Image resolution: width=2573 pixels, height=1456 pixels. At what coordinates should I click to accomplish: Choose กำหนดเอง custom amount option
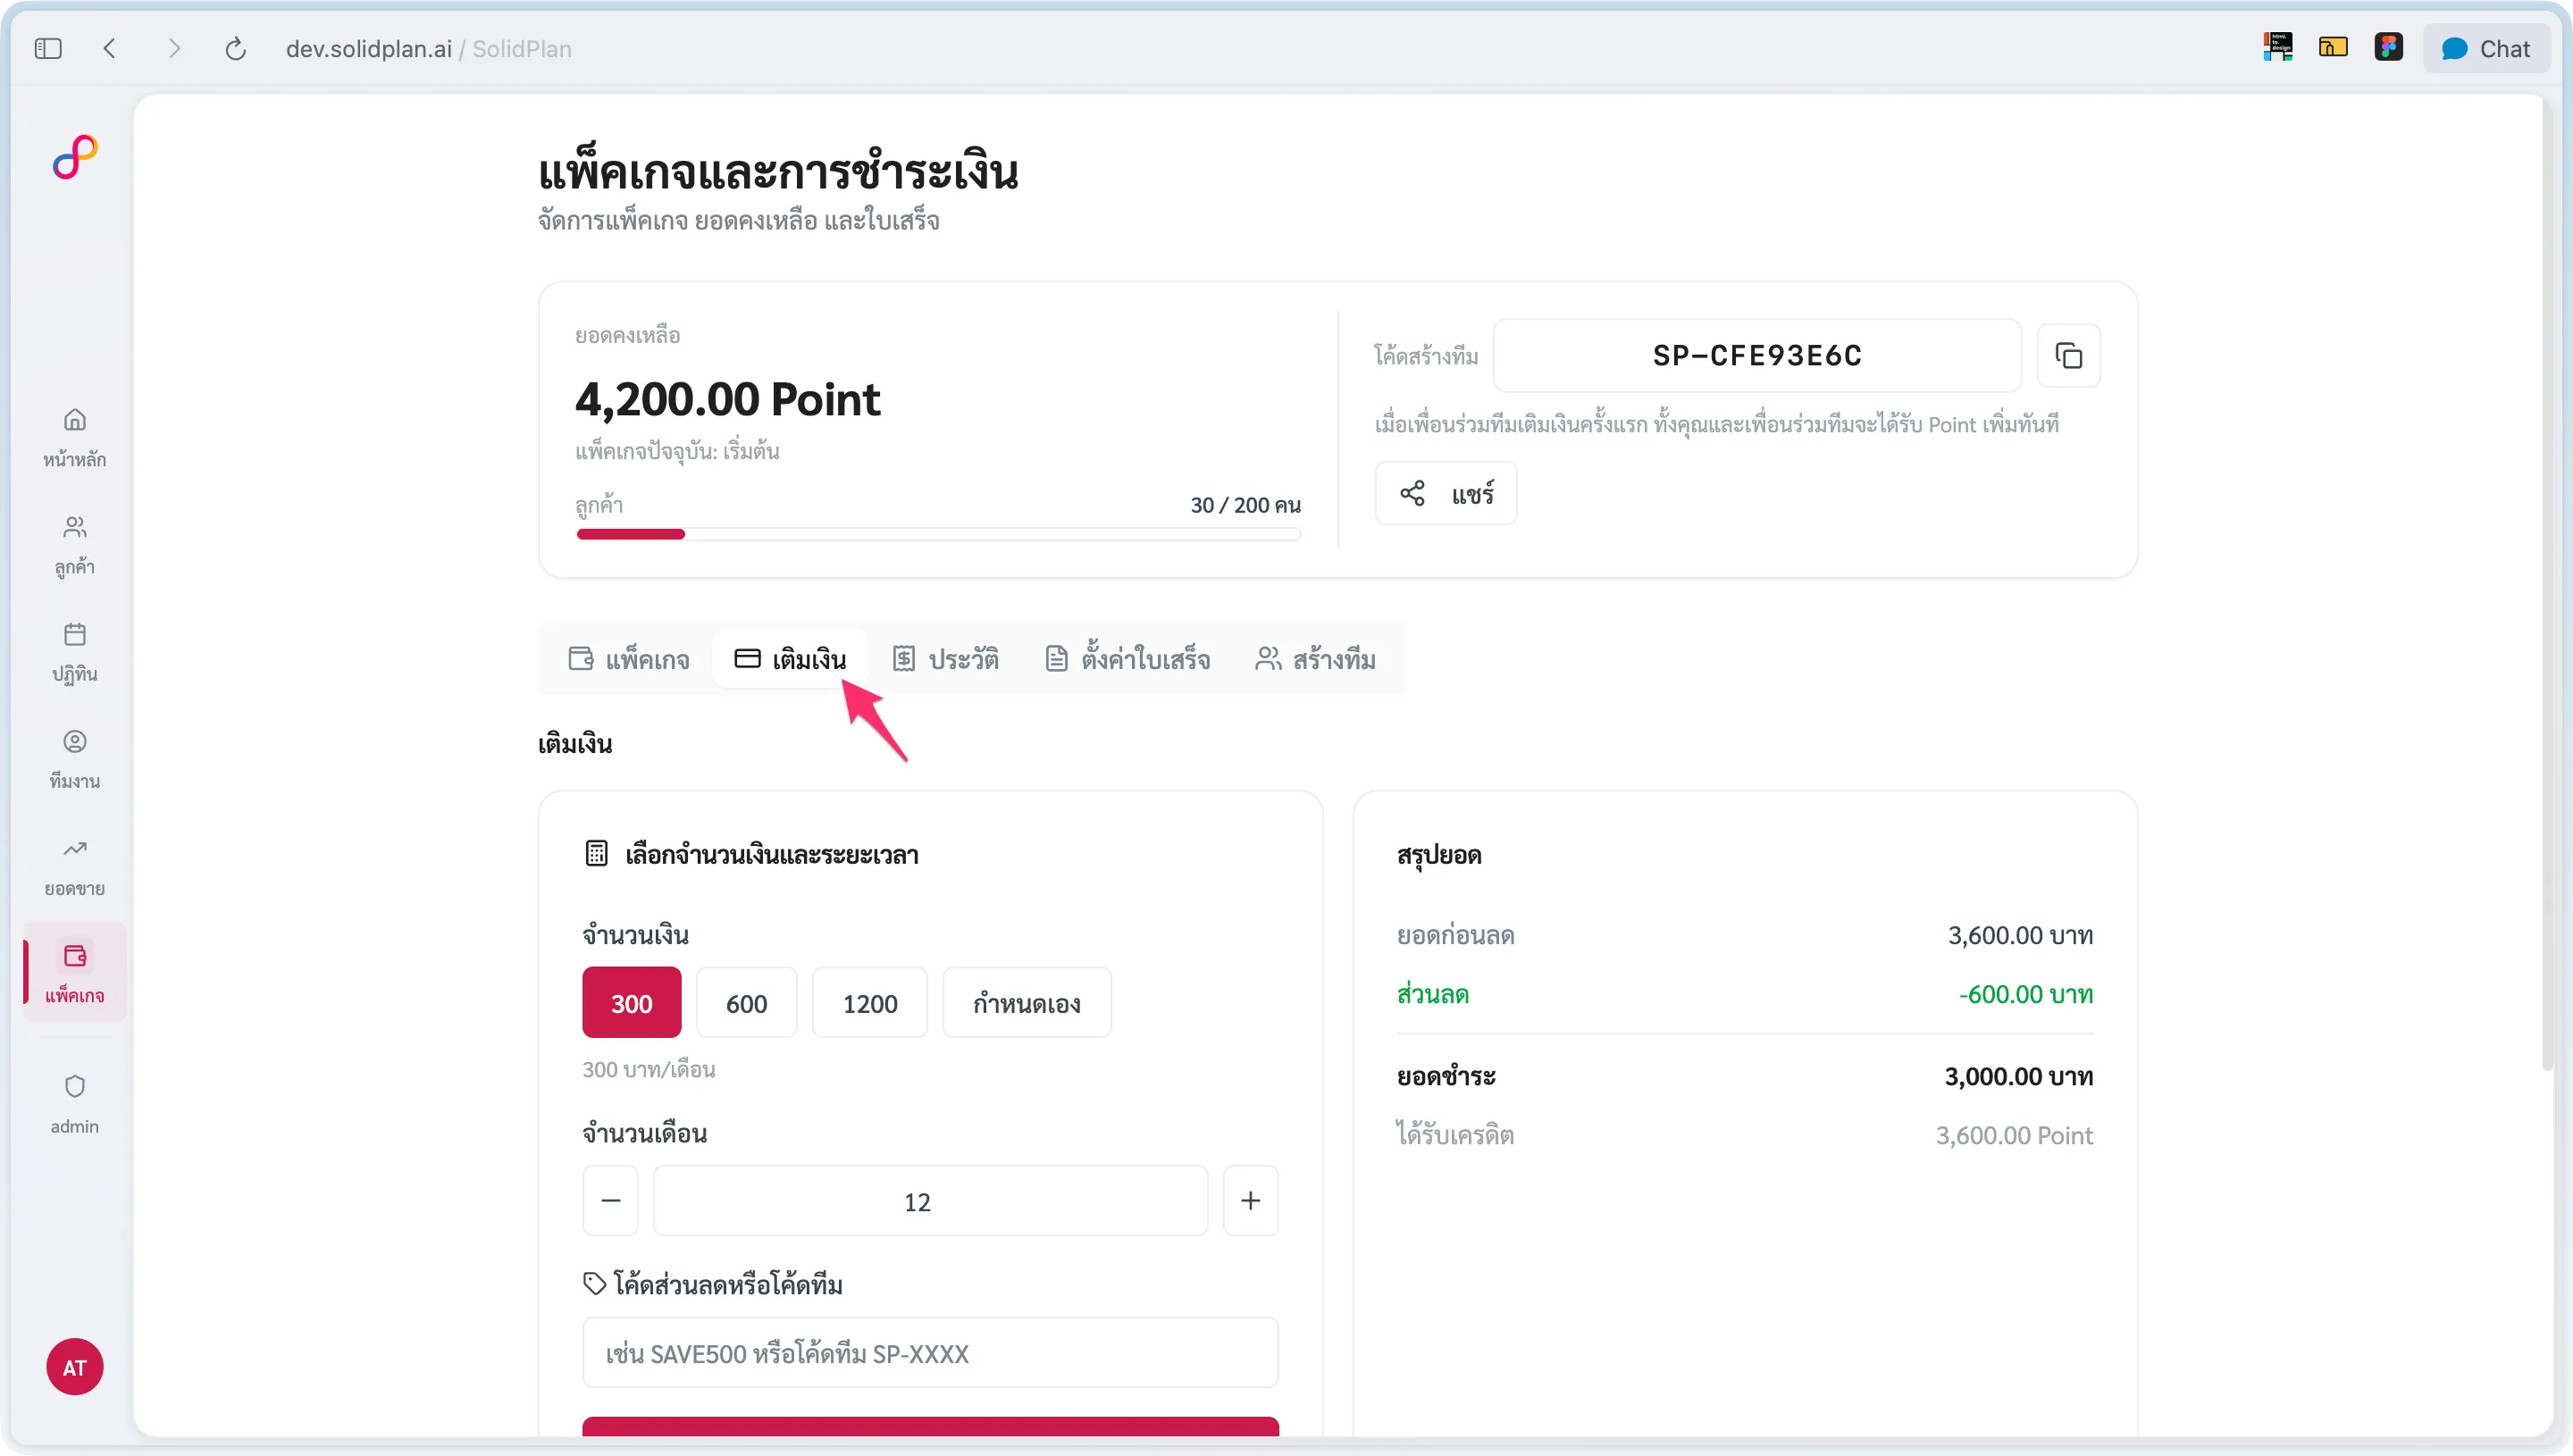1026,1002
